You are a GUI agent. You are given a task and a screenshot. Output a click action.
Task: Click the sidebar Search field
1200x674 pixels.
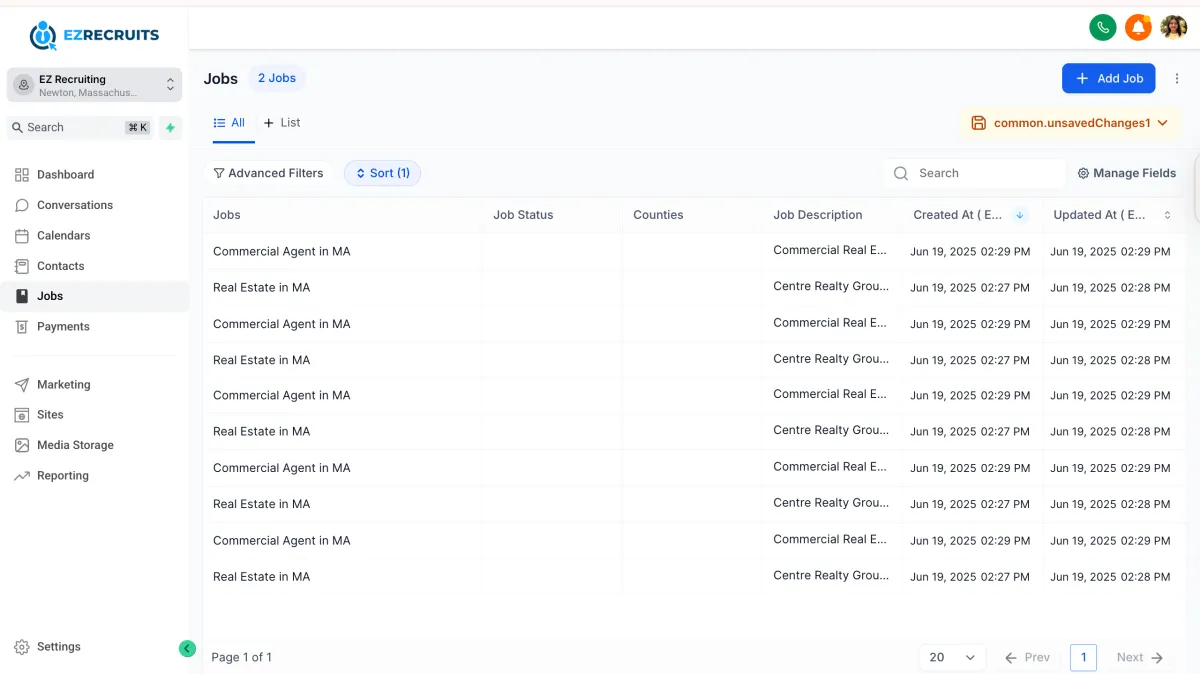coord(80,127)
